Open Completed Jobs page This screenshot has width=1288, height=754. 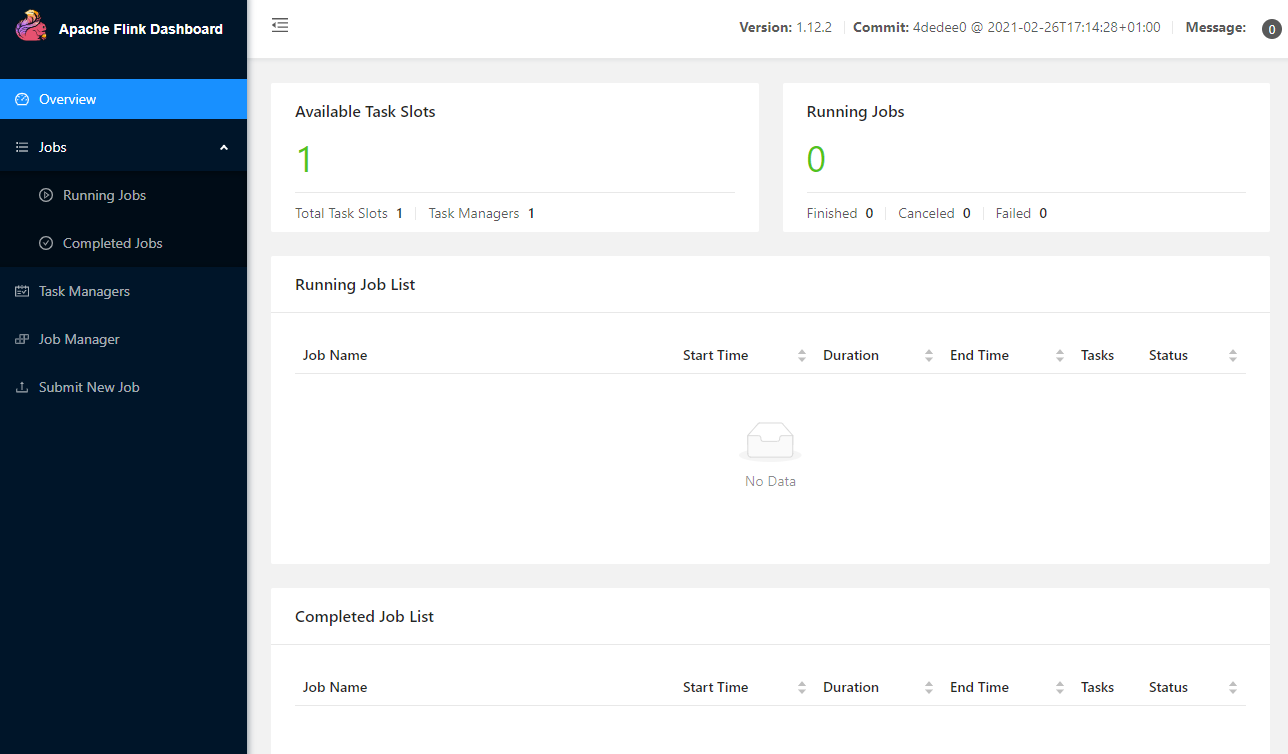click(123, 243)
